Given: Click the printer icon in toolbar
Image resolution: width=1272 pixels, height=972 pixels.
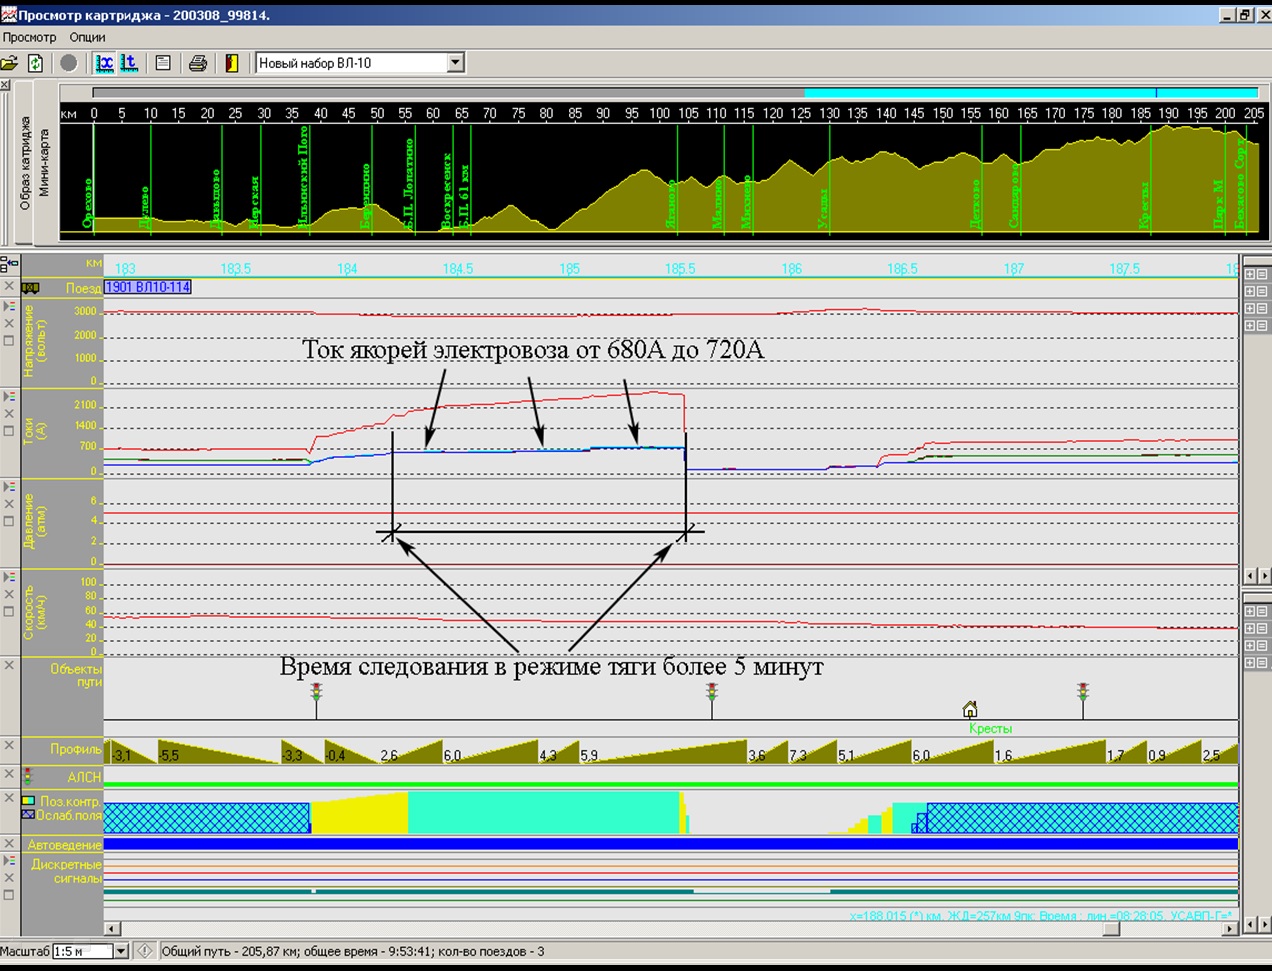Looking at the screenshot, I should 198,63.
